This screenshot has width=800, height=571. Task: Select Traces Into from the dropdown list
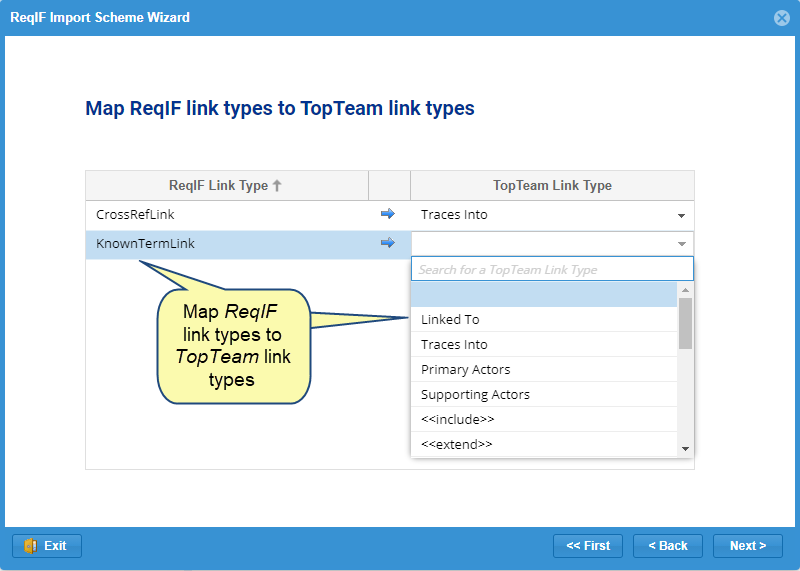coord(544,344)
